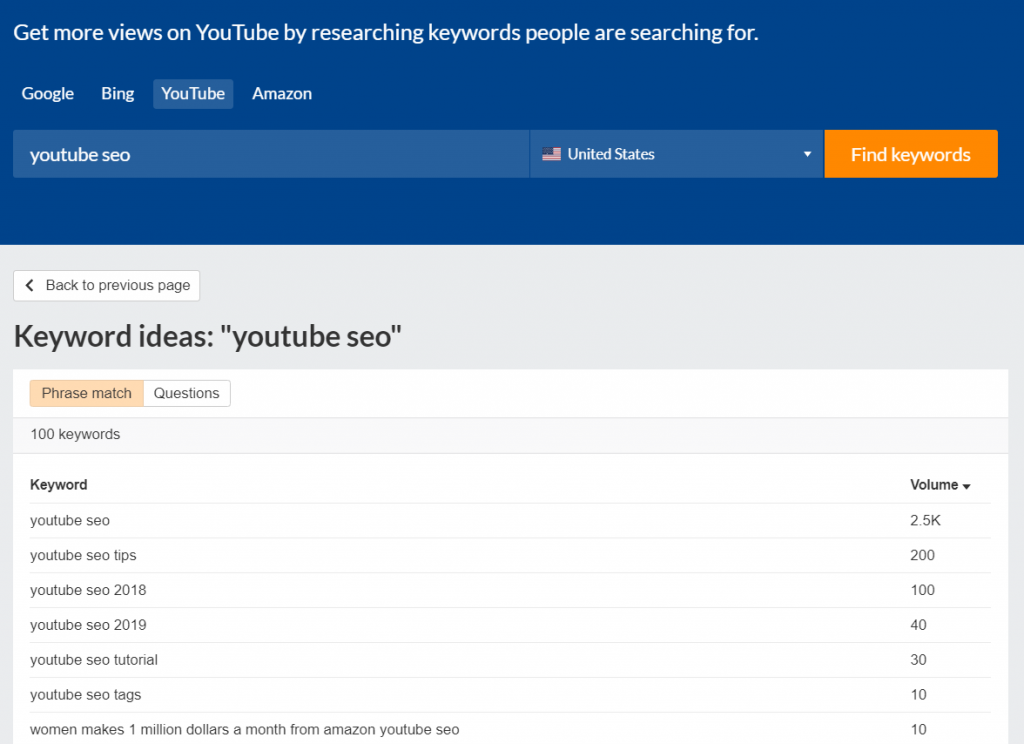Go back using Back to previous page
This screenshot has height=744, width=1024.
[x=106, y=285]
